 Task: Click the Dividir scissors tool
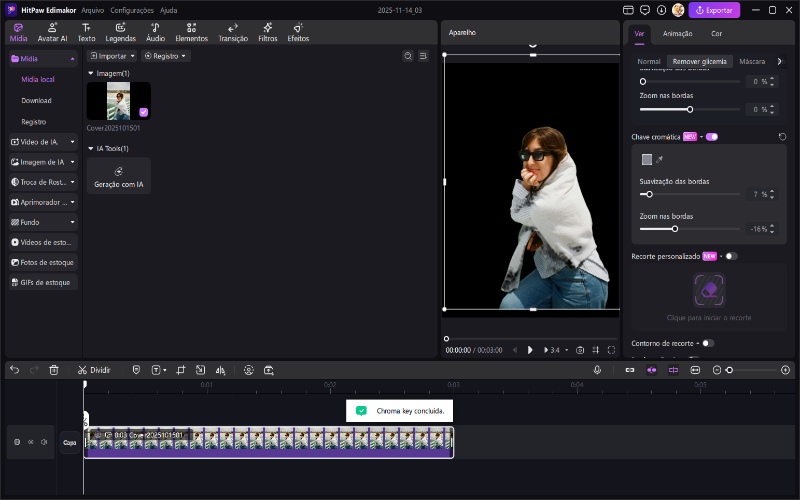(94, 370)
